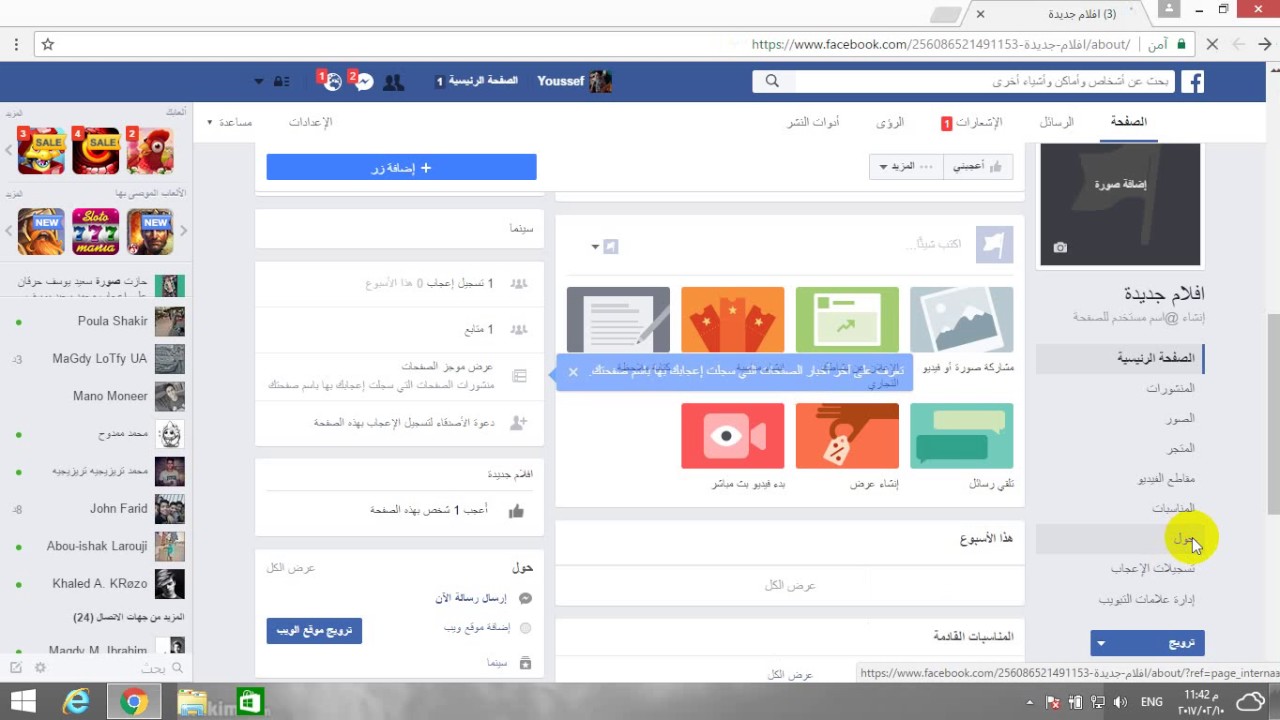The image size is (1280, 720).
Task: Open Chrome from the taskbar
Action: pos(133,702)
